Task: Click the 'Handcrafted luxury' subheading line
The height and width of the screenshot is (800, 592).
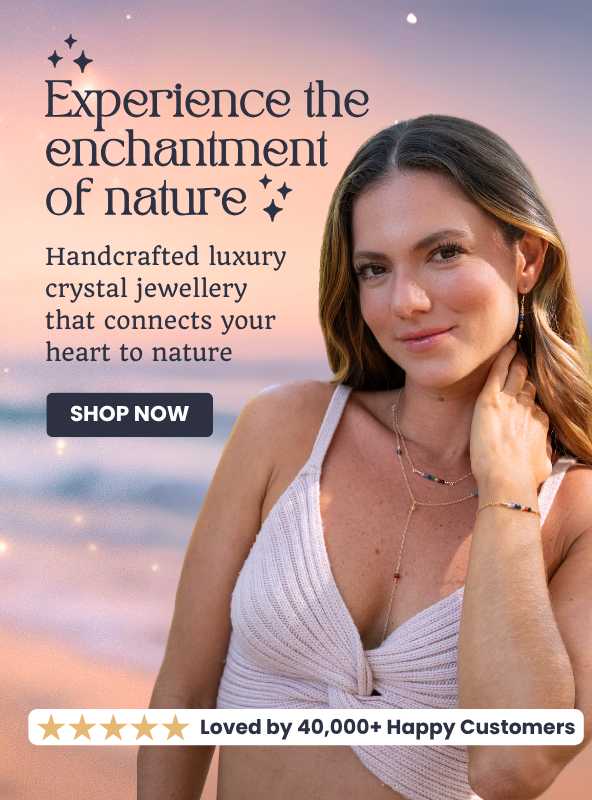Action: (x=166, y=257)
